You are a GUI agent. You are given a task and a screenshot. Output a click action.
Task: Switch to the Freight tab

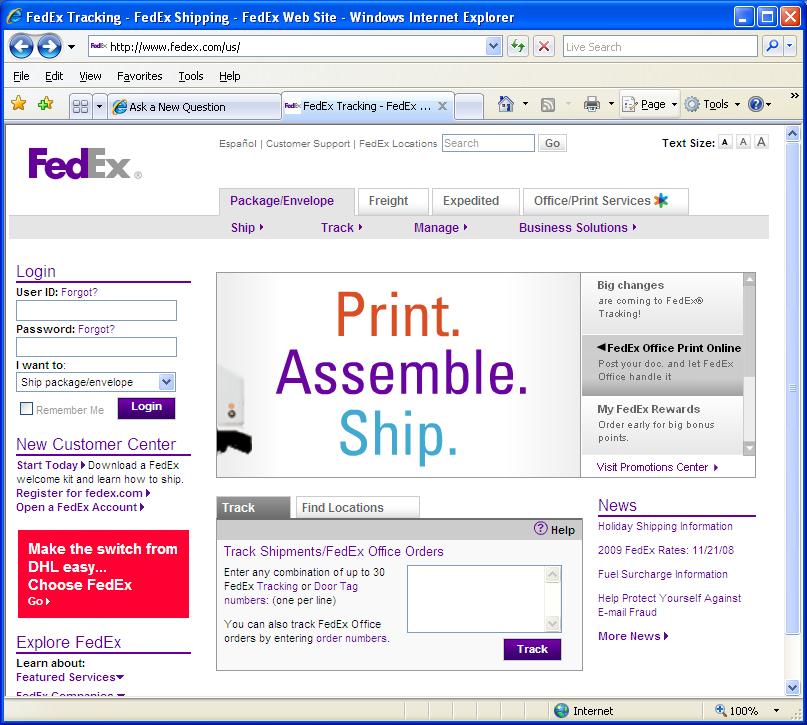(392, 200)
